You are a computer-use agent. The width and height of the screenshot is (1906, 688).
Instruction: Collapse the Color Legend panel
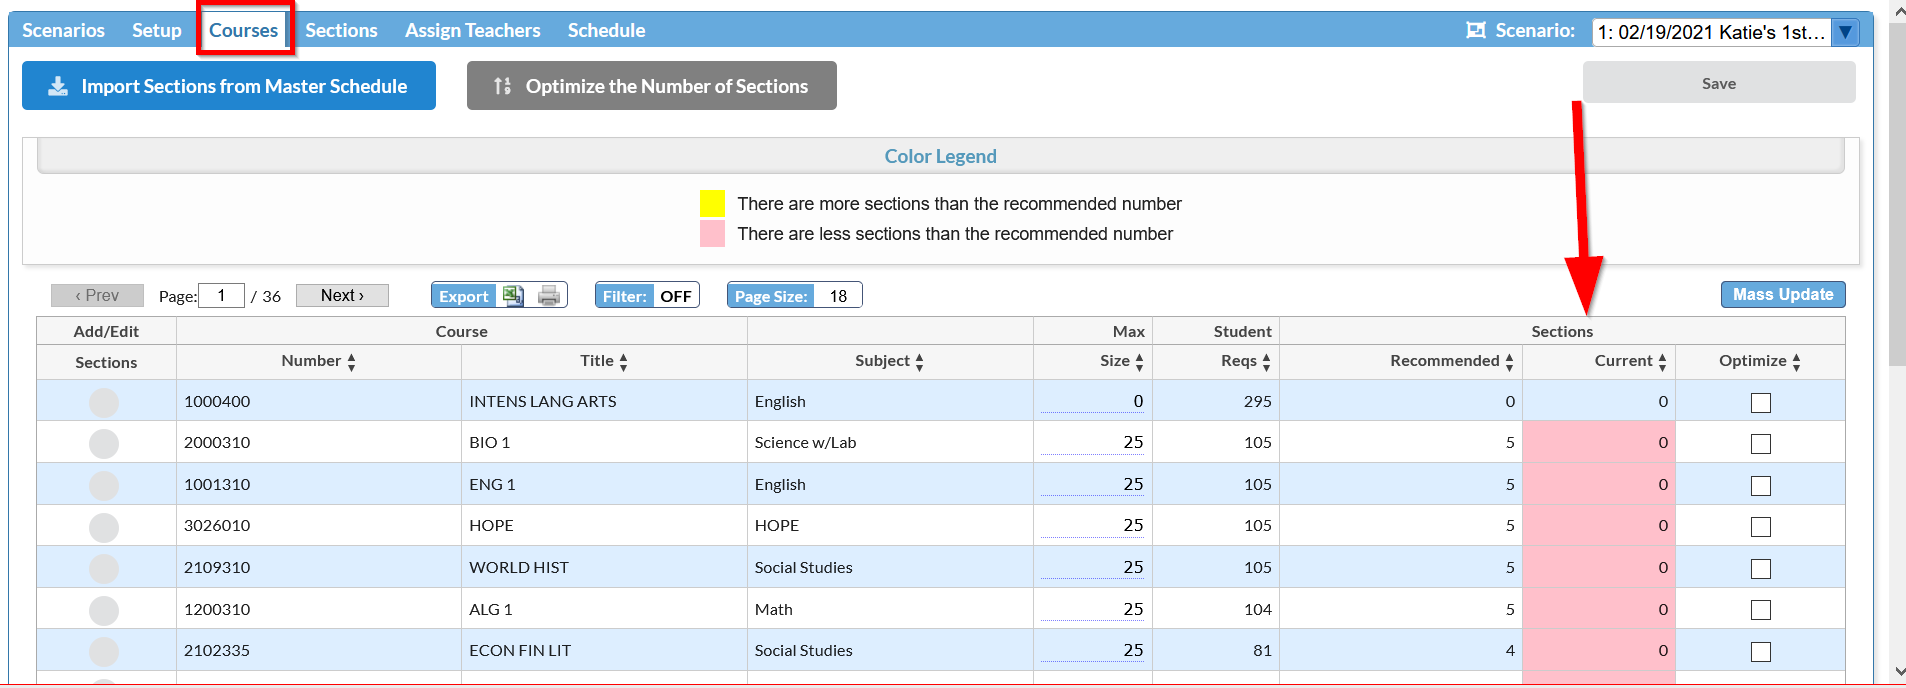940,157
